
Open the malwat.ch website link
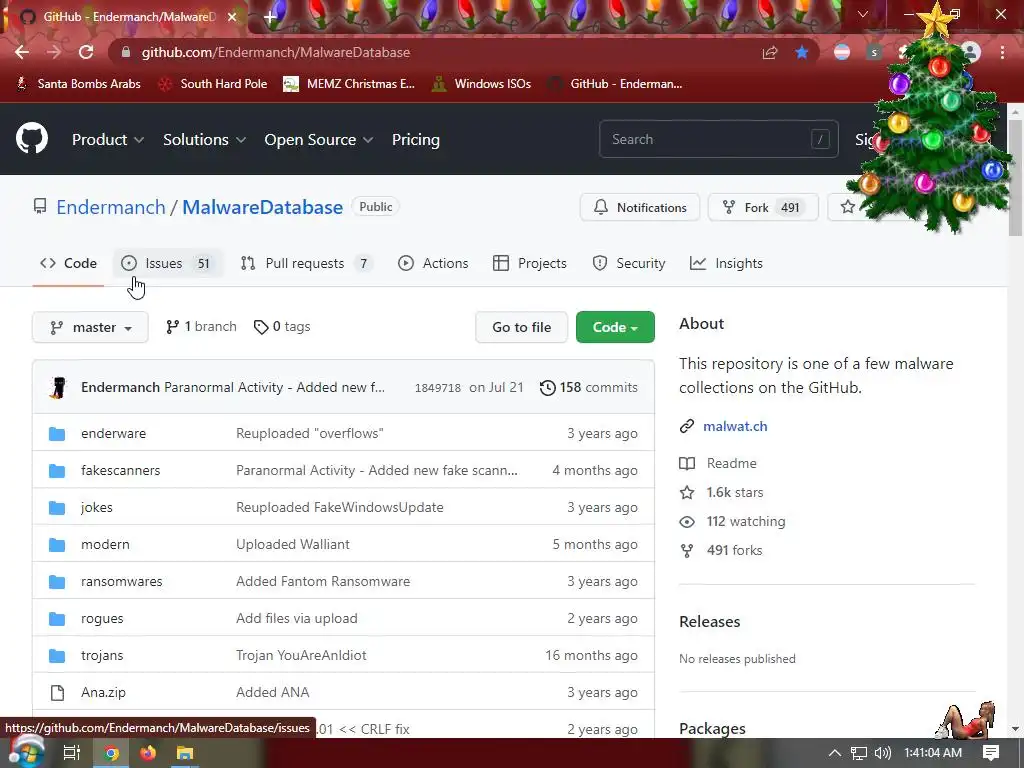(735, 426)
